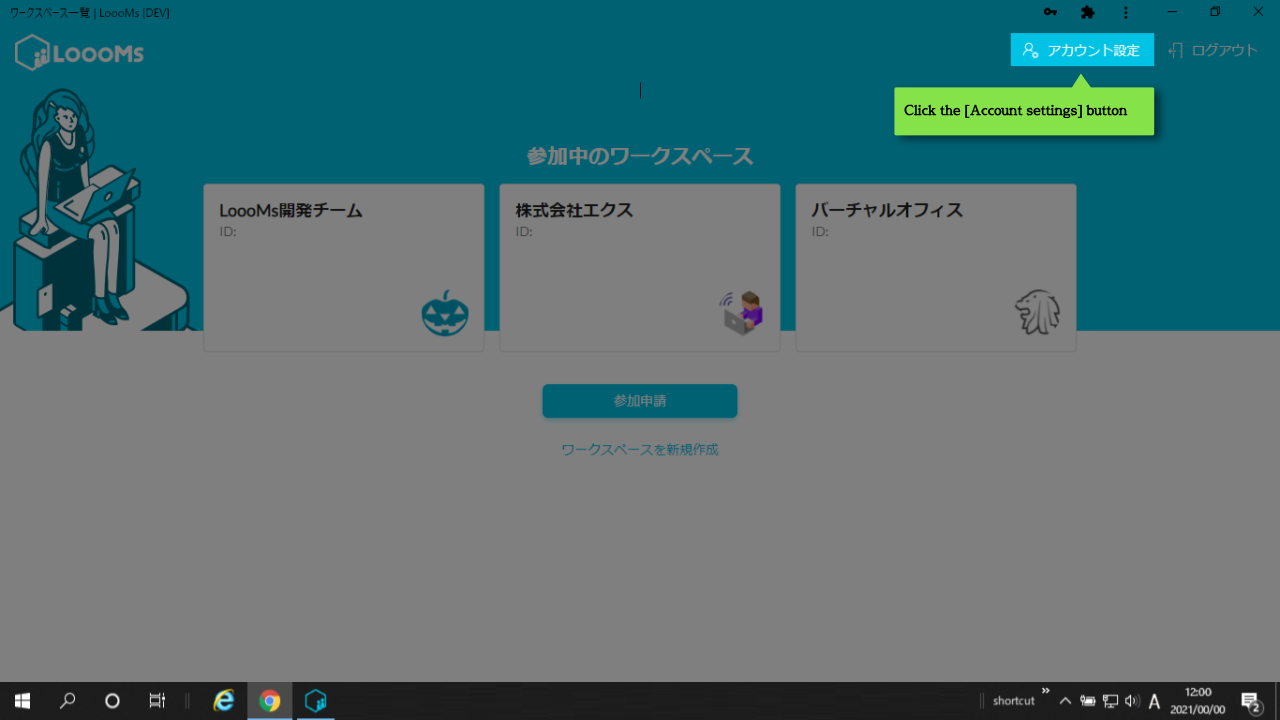Click the pumpkin icon on LoooMs開発チーム card

[x=444, y=314]
